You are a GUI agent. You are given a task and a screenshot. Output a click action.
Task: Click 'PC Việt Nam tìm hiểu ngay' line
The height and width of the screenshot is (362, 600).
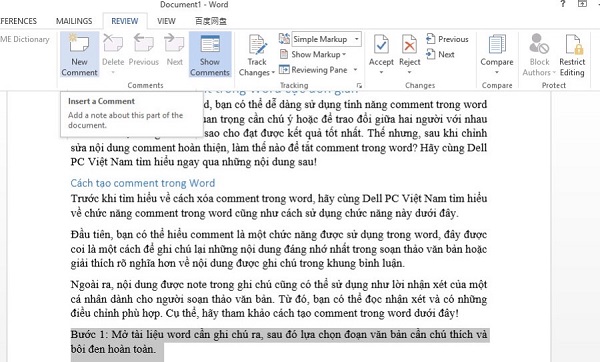[194, 162]
